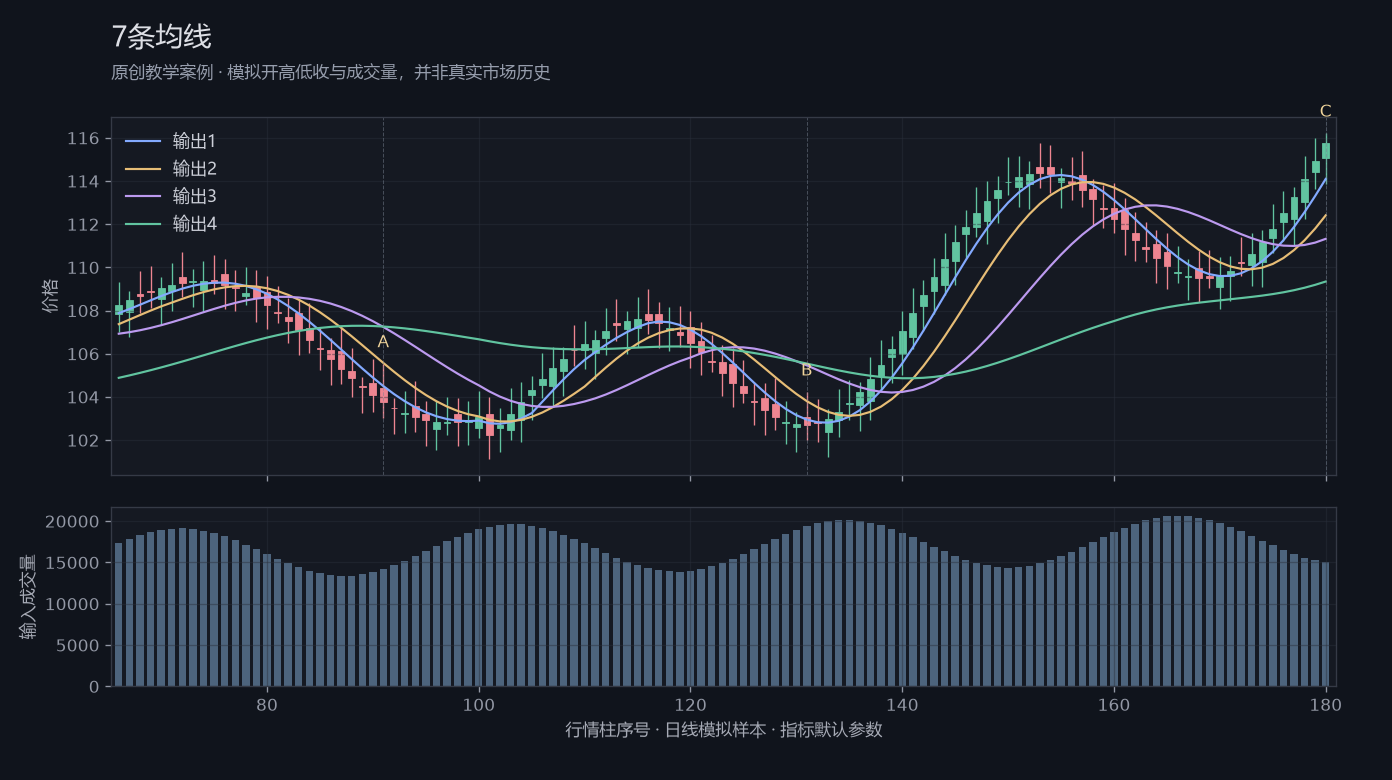Click the 输出2 legend label

tap(195, 169)
